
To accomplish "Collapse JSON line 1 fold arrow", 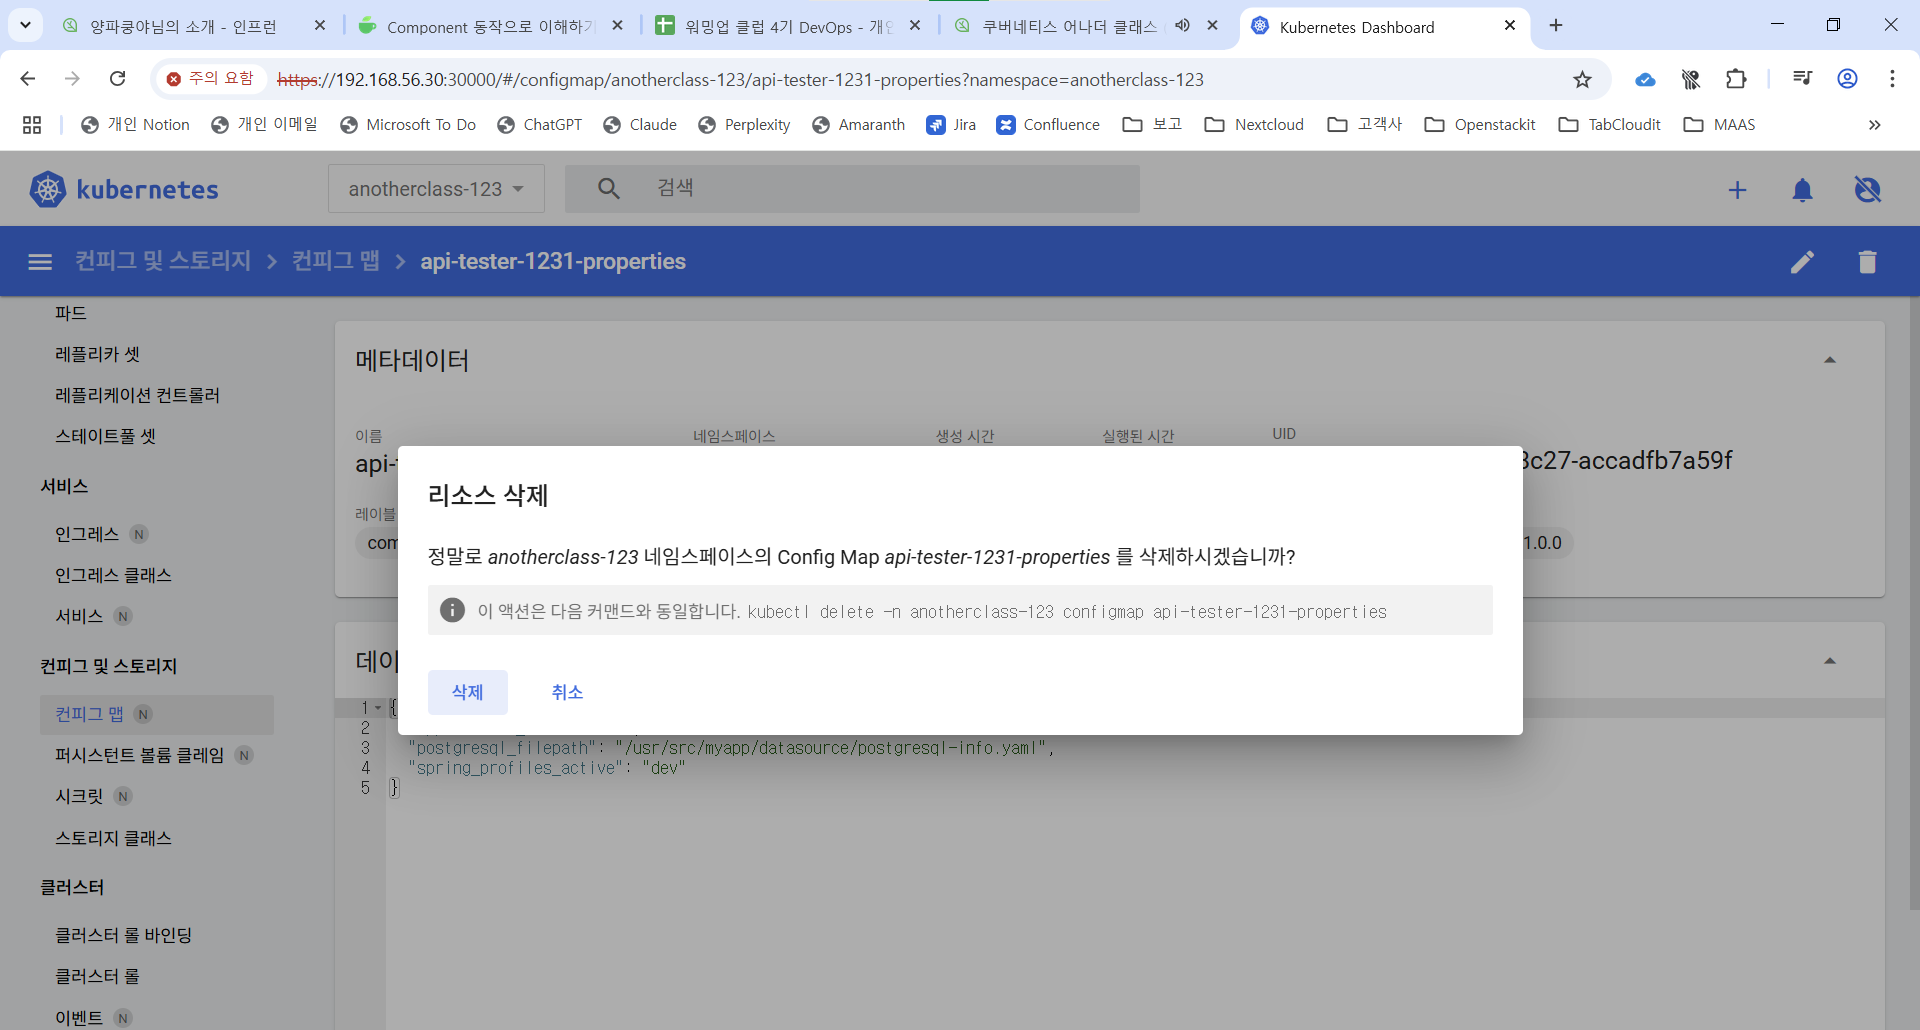I will tap(378, 708).
